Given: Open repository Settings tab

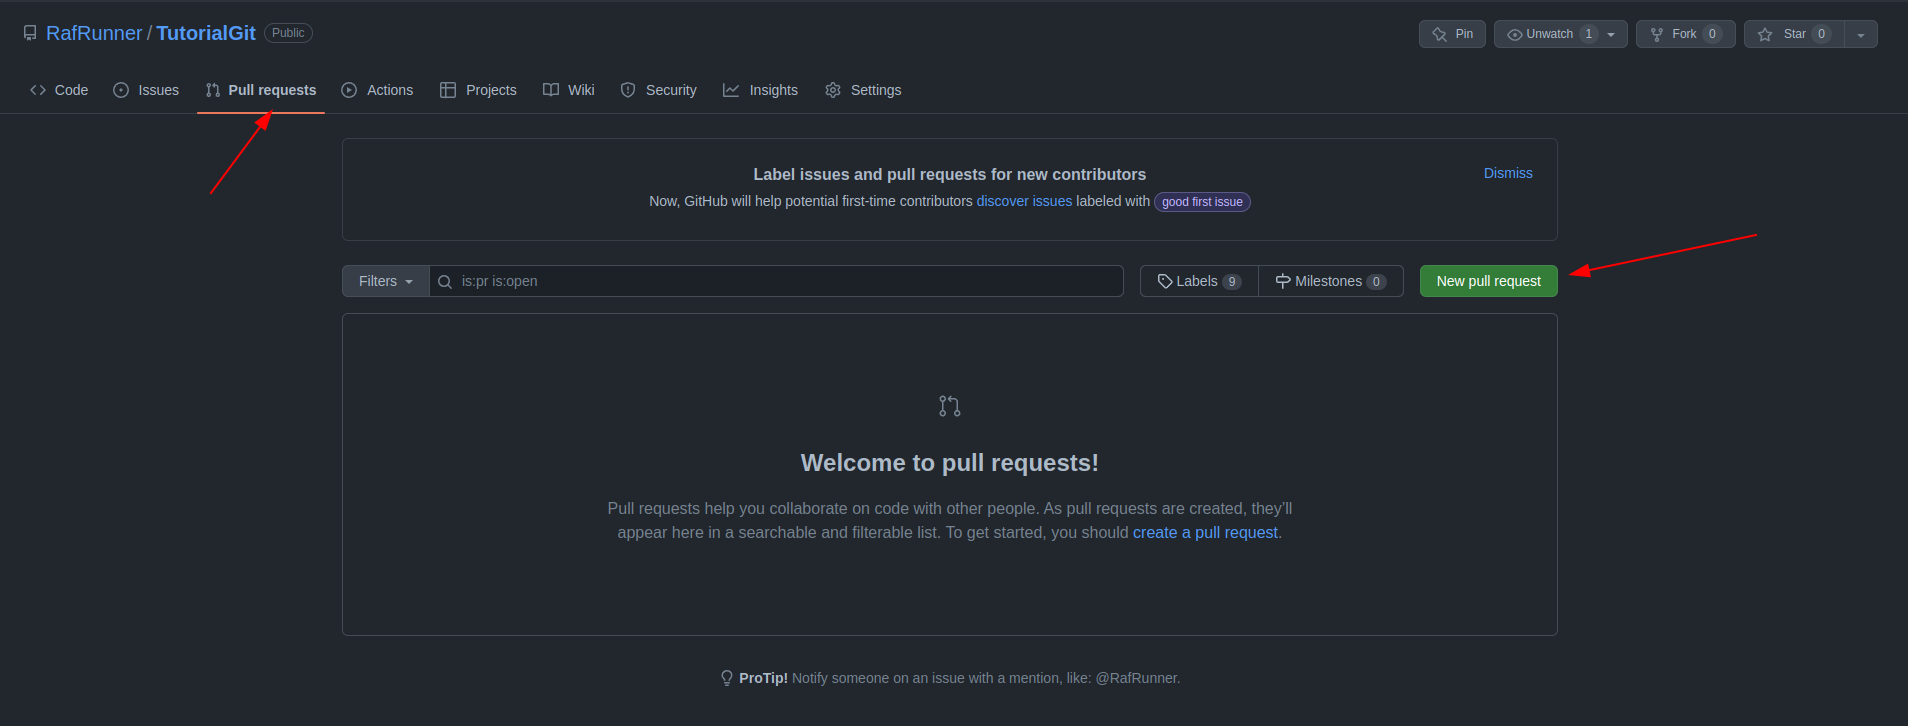Looking at the screenshot, I should coord(863,90).
